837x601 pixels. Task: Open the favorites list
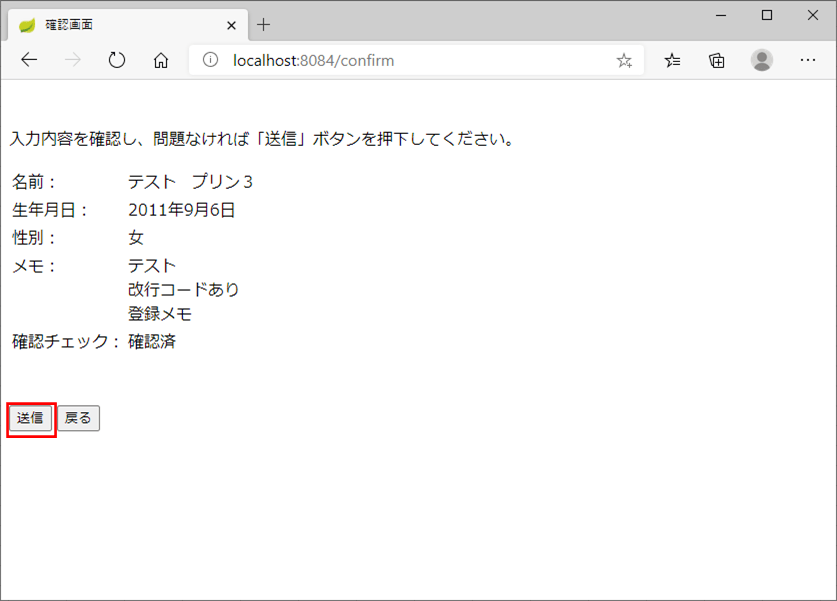(673, 60)
